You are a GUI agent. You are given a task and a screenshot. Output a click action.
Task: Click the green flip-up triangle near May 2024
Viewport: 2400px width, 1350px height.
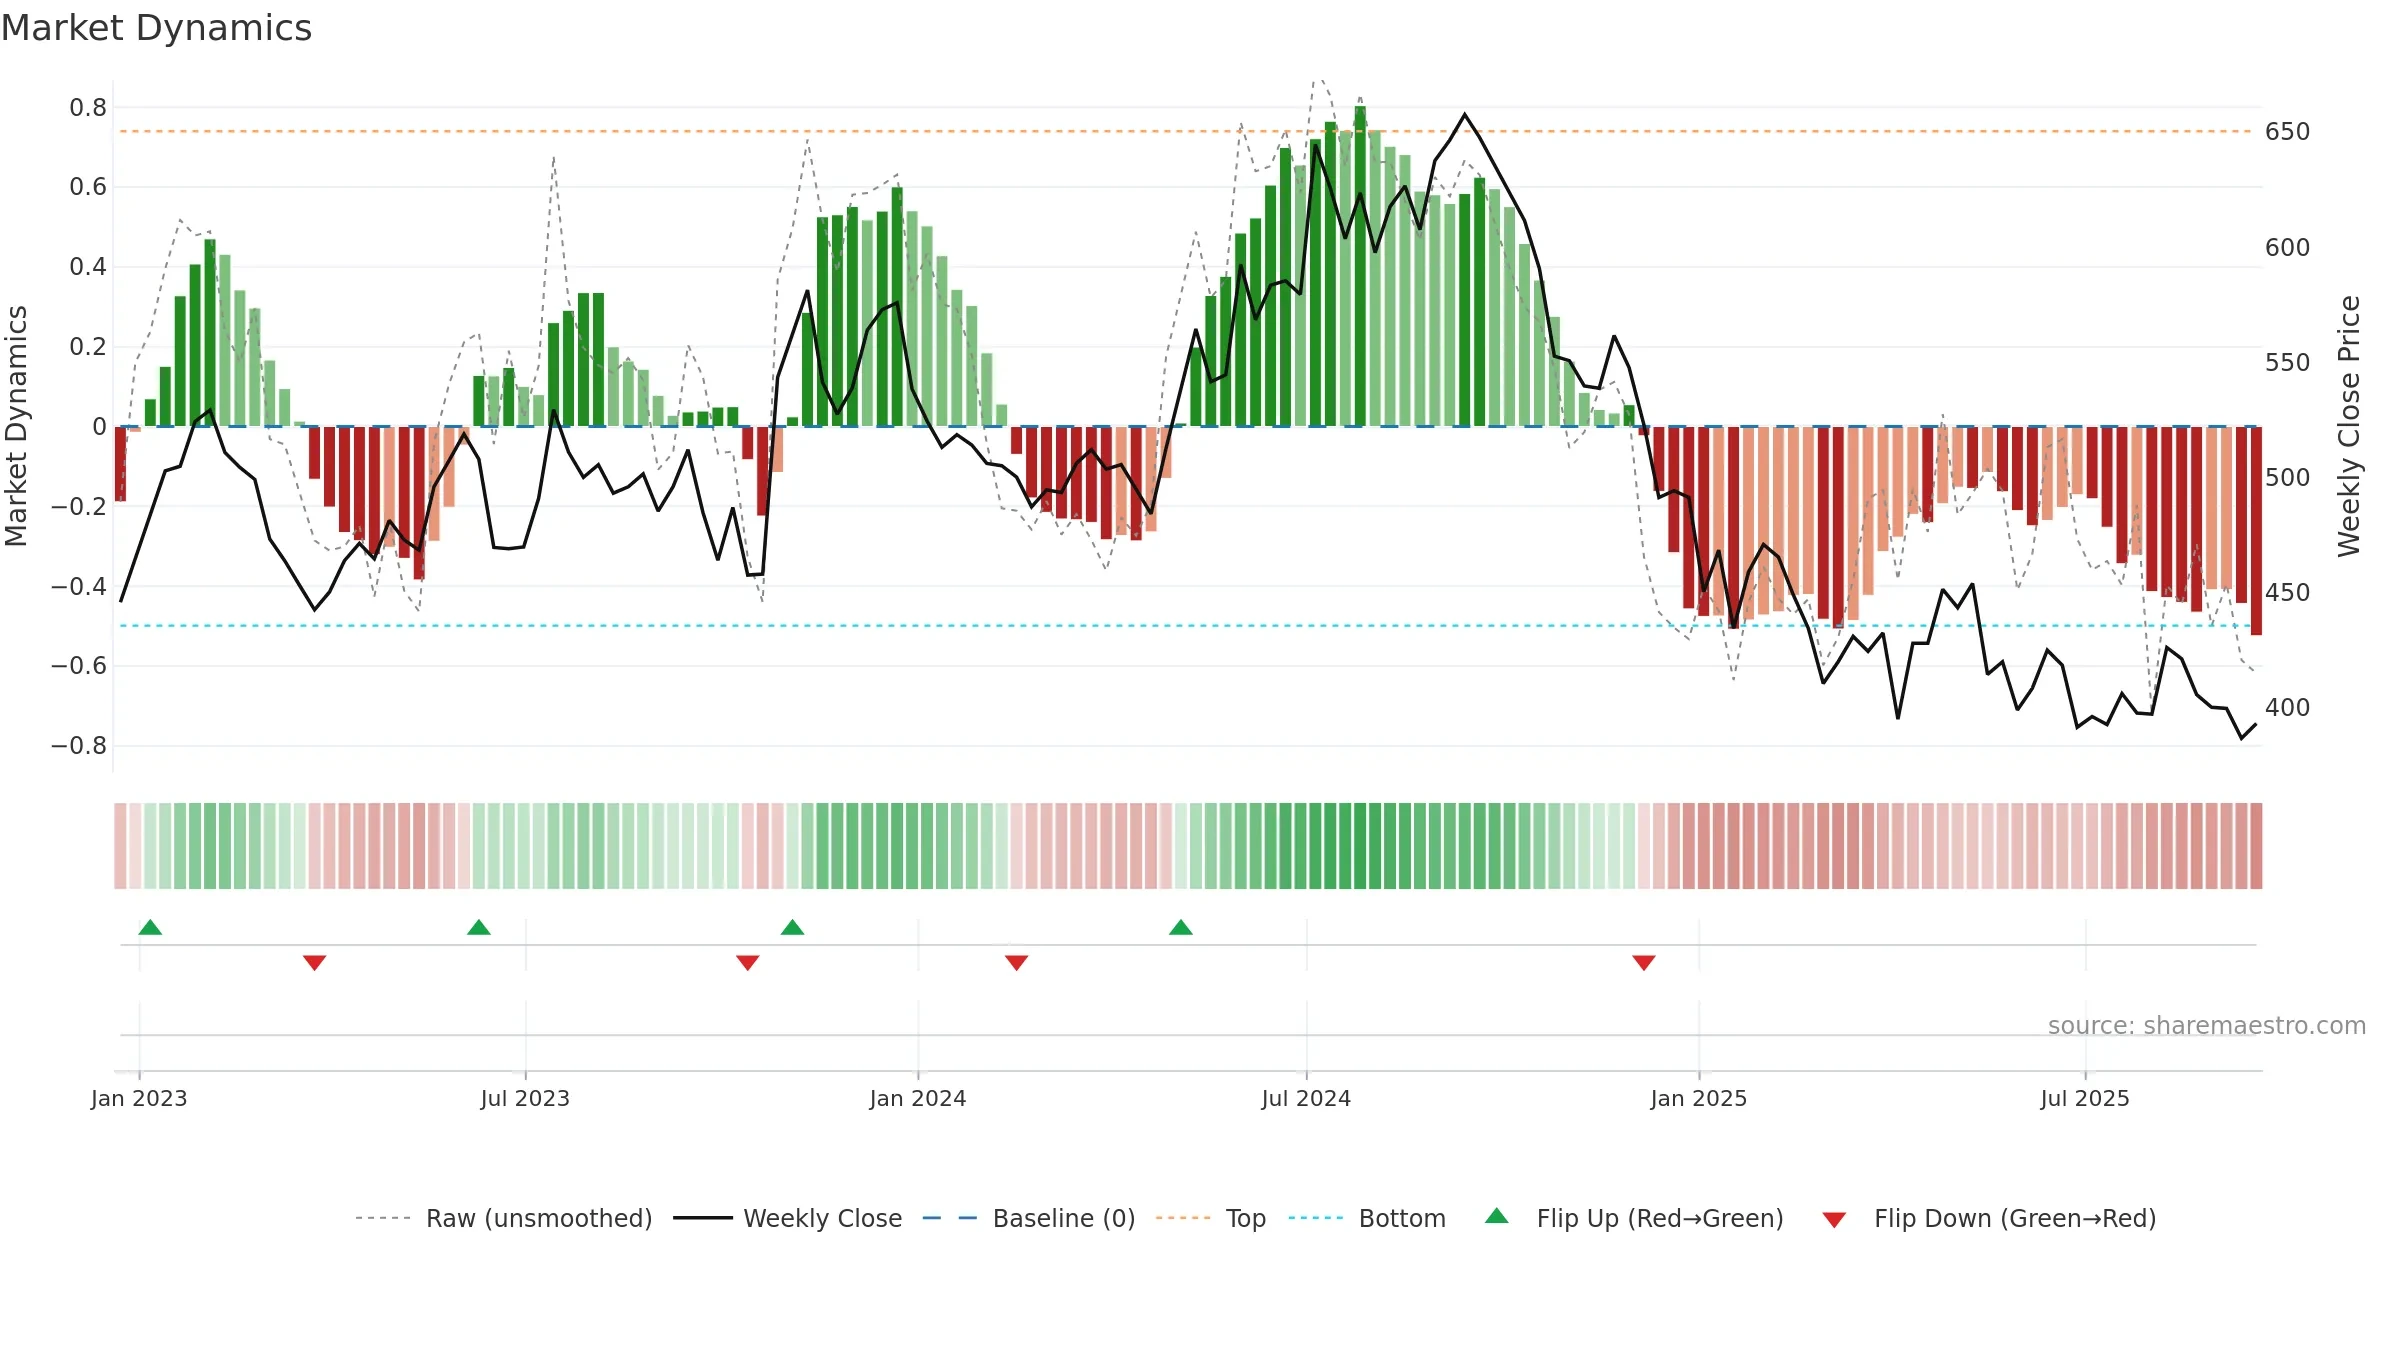(x=1181, y=927)
